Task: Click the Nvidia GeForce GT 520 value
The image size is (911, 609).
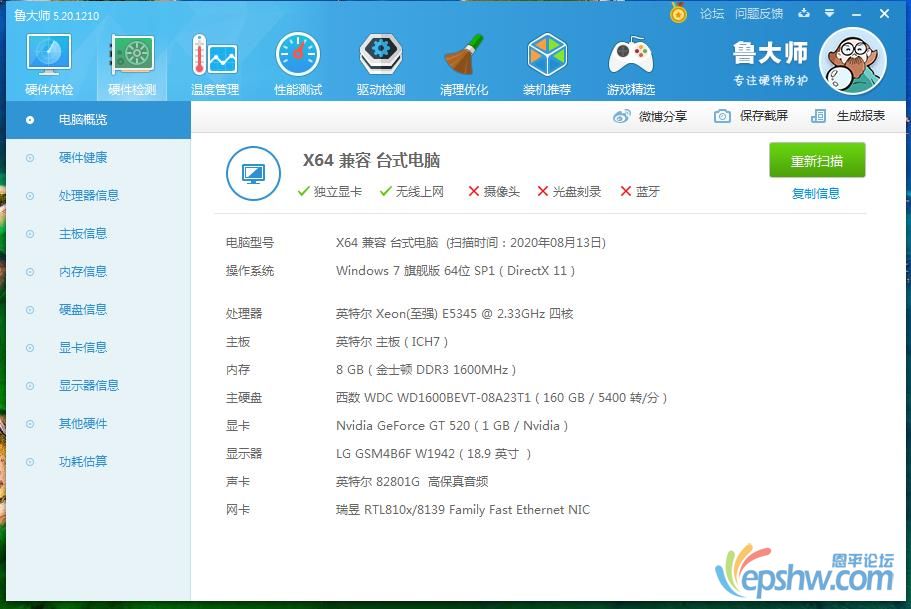Action: click(x=451, y=426)
